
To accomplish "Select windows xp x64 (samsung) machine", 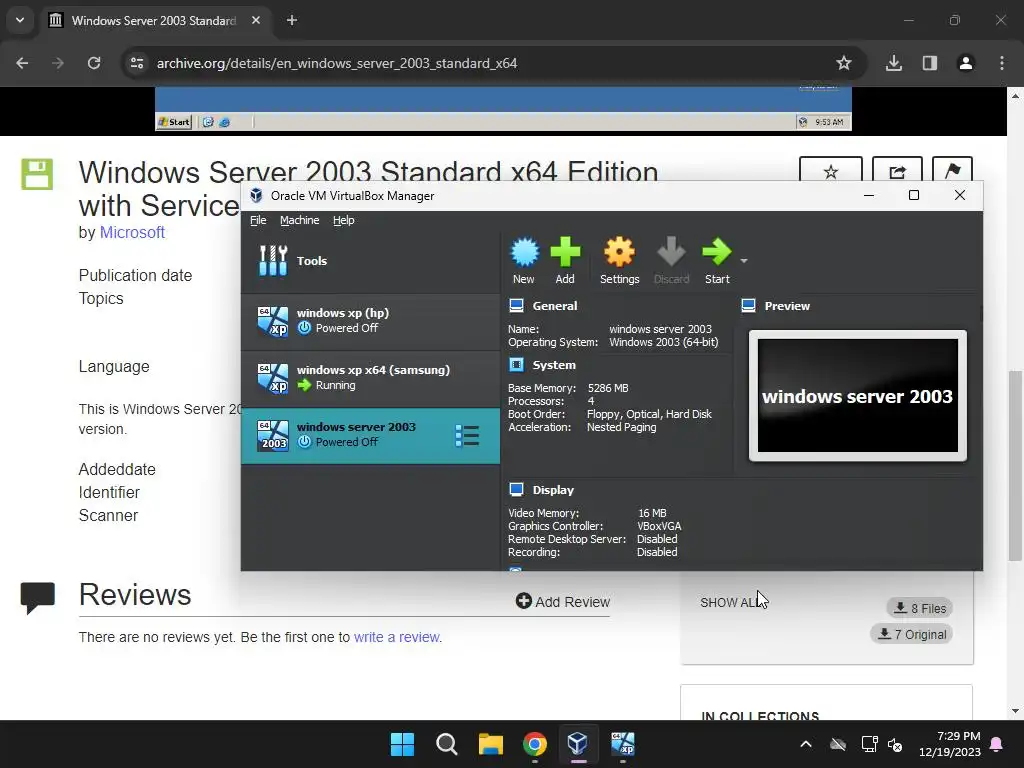I will (370, 377).
